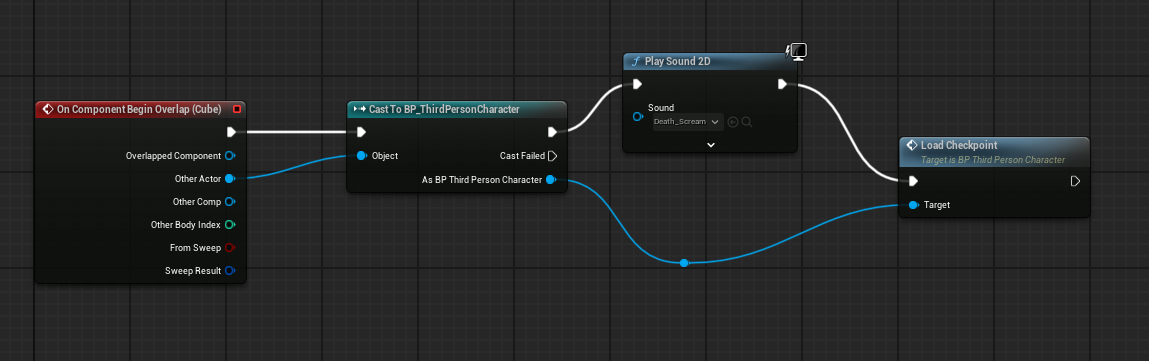Viewport: 1149px width, 361px height.
Task: Click the 'Cast Failed' label
Action: coord(521,156)
